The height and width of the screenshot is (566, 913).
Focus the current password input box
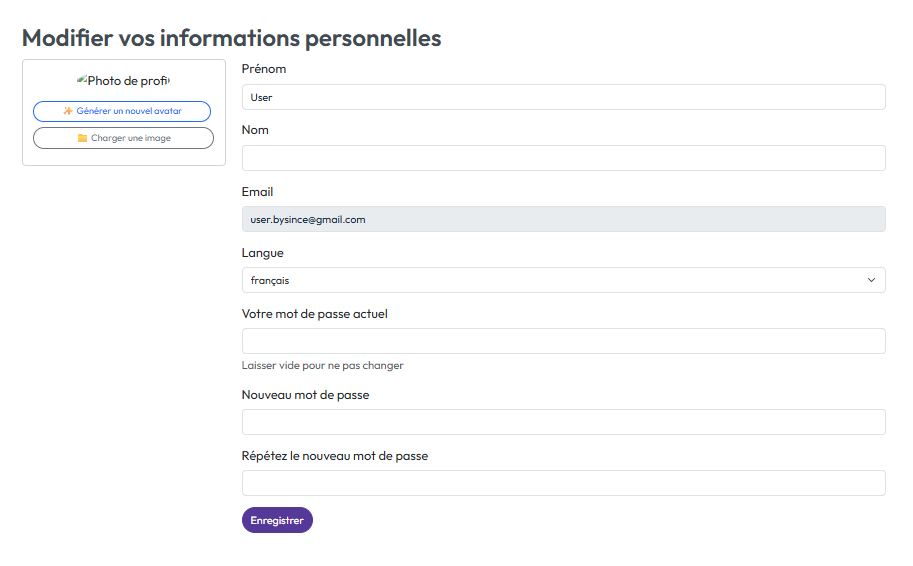[x=563, y=341]
